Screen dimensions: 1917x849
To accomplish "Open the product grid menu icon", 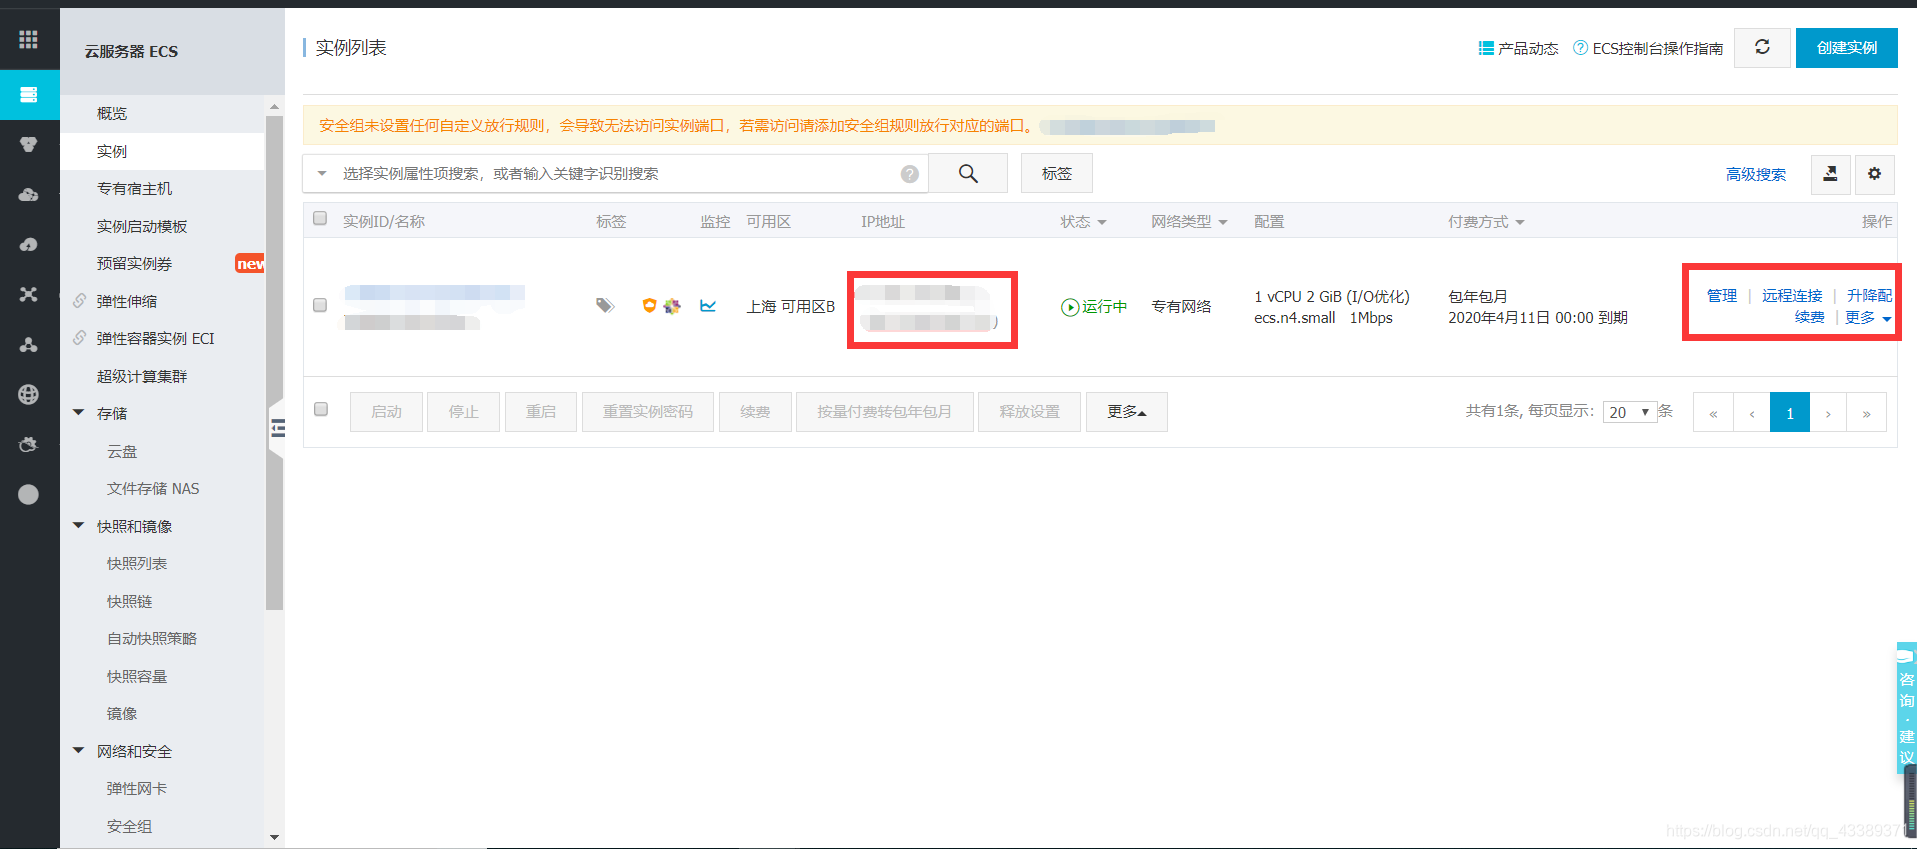I will coord(28,39).
